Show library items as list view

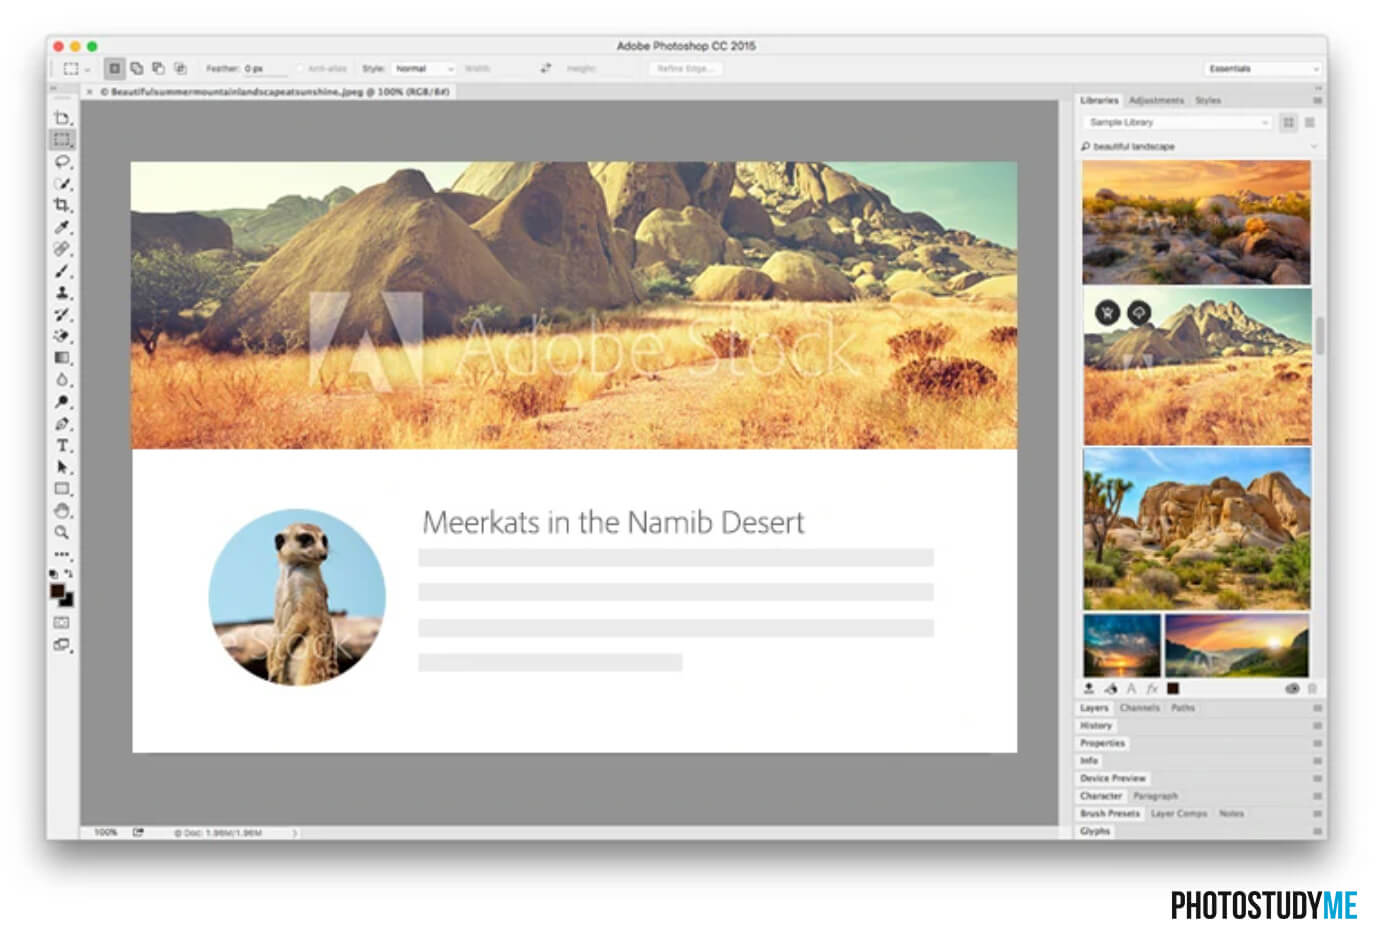coord(1310,122)
